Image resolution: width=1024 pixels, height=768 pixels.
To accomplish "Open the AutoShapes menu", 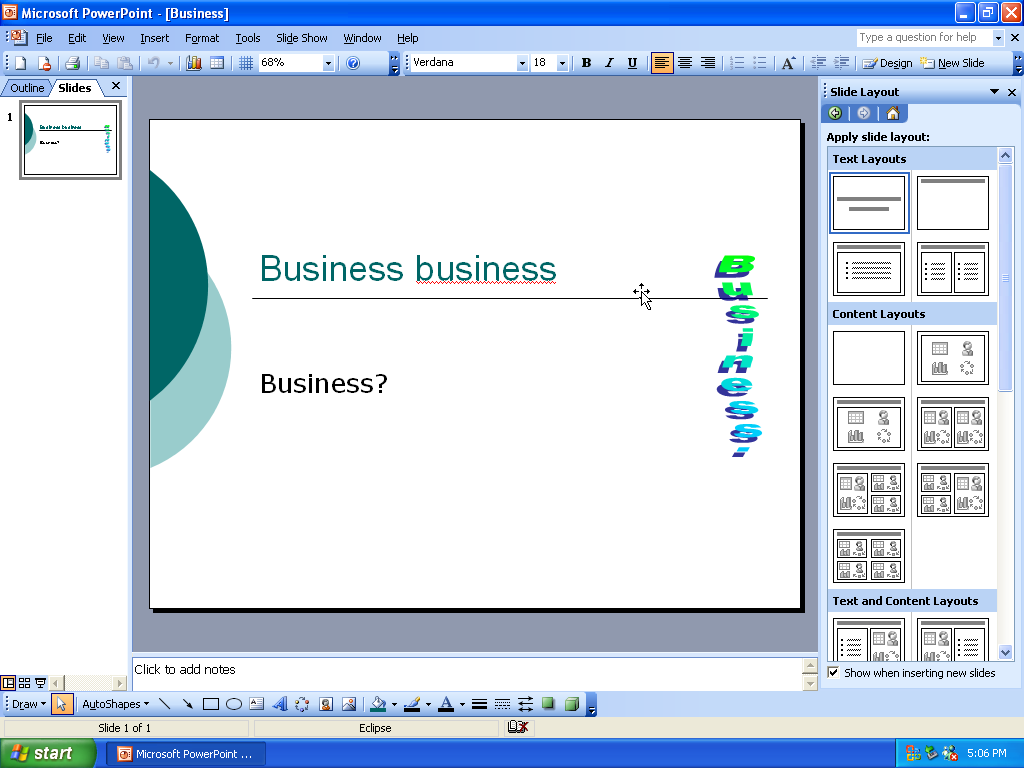I will click(x=116, y=704).
